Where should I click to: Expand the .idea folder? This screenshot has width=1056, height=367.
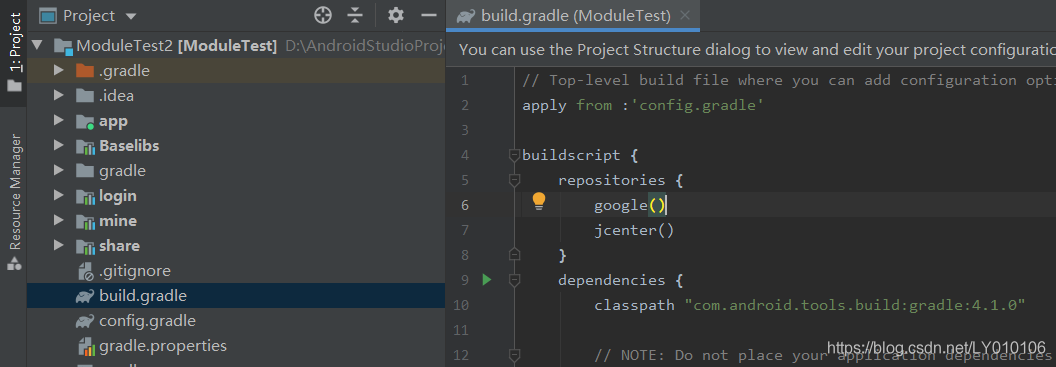[59, 96]
